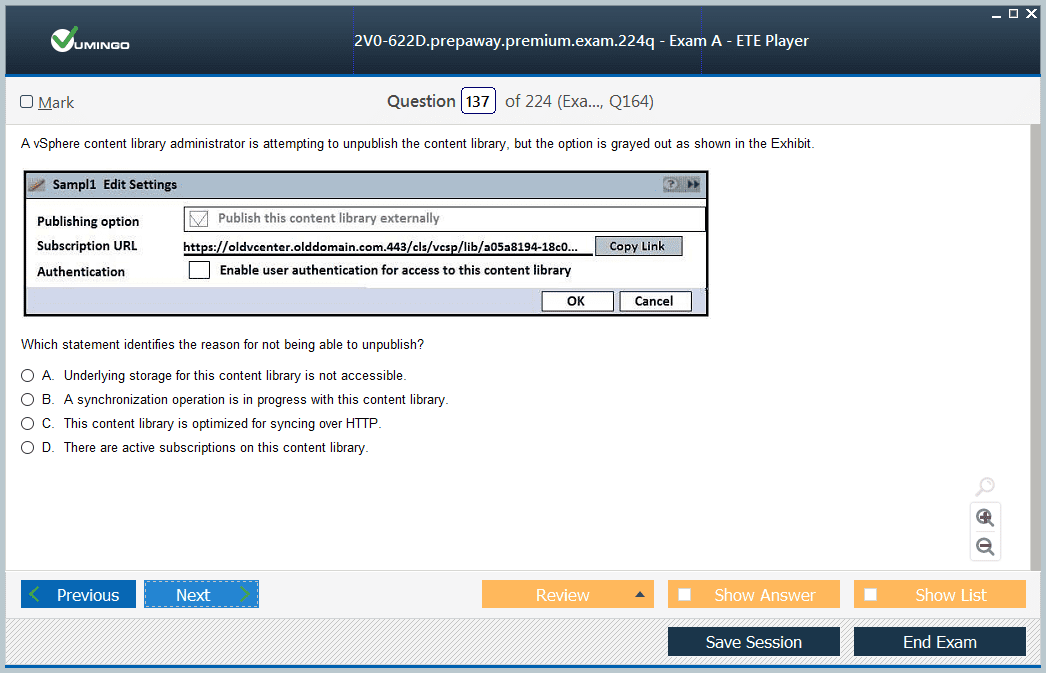Click OK in the Edit Settings exhibit
Viewport: 1046px width, 673px height.
pyautogui.click(x=576, y=301)
